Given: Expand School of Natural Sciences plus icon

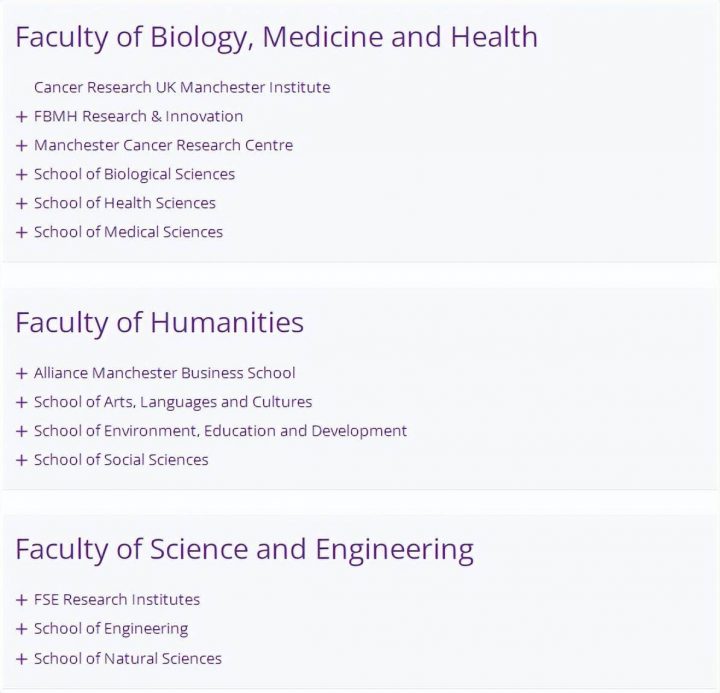Looking at the screenshot, I should [22, 659].
